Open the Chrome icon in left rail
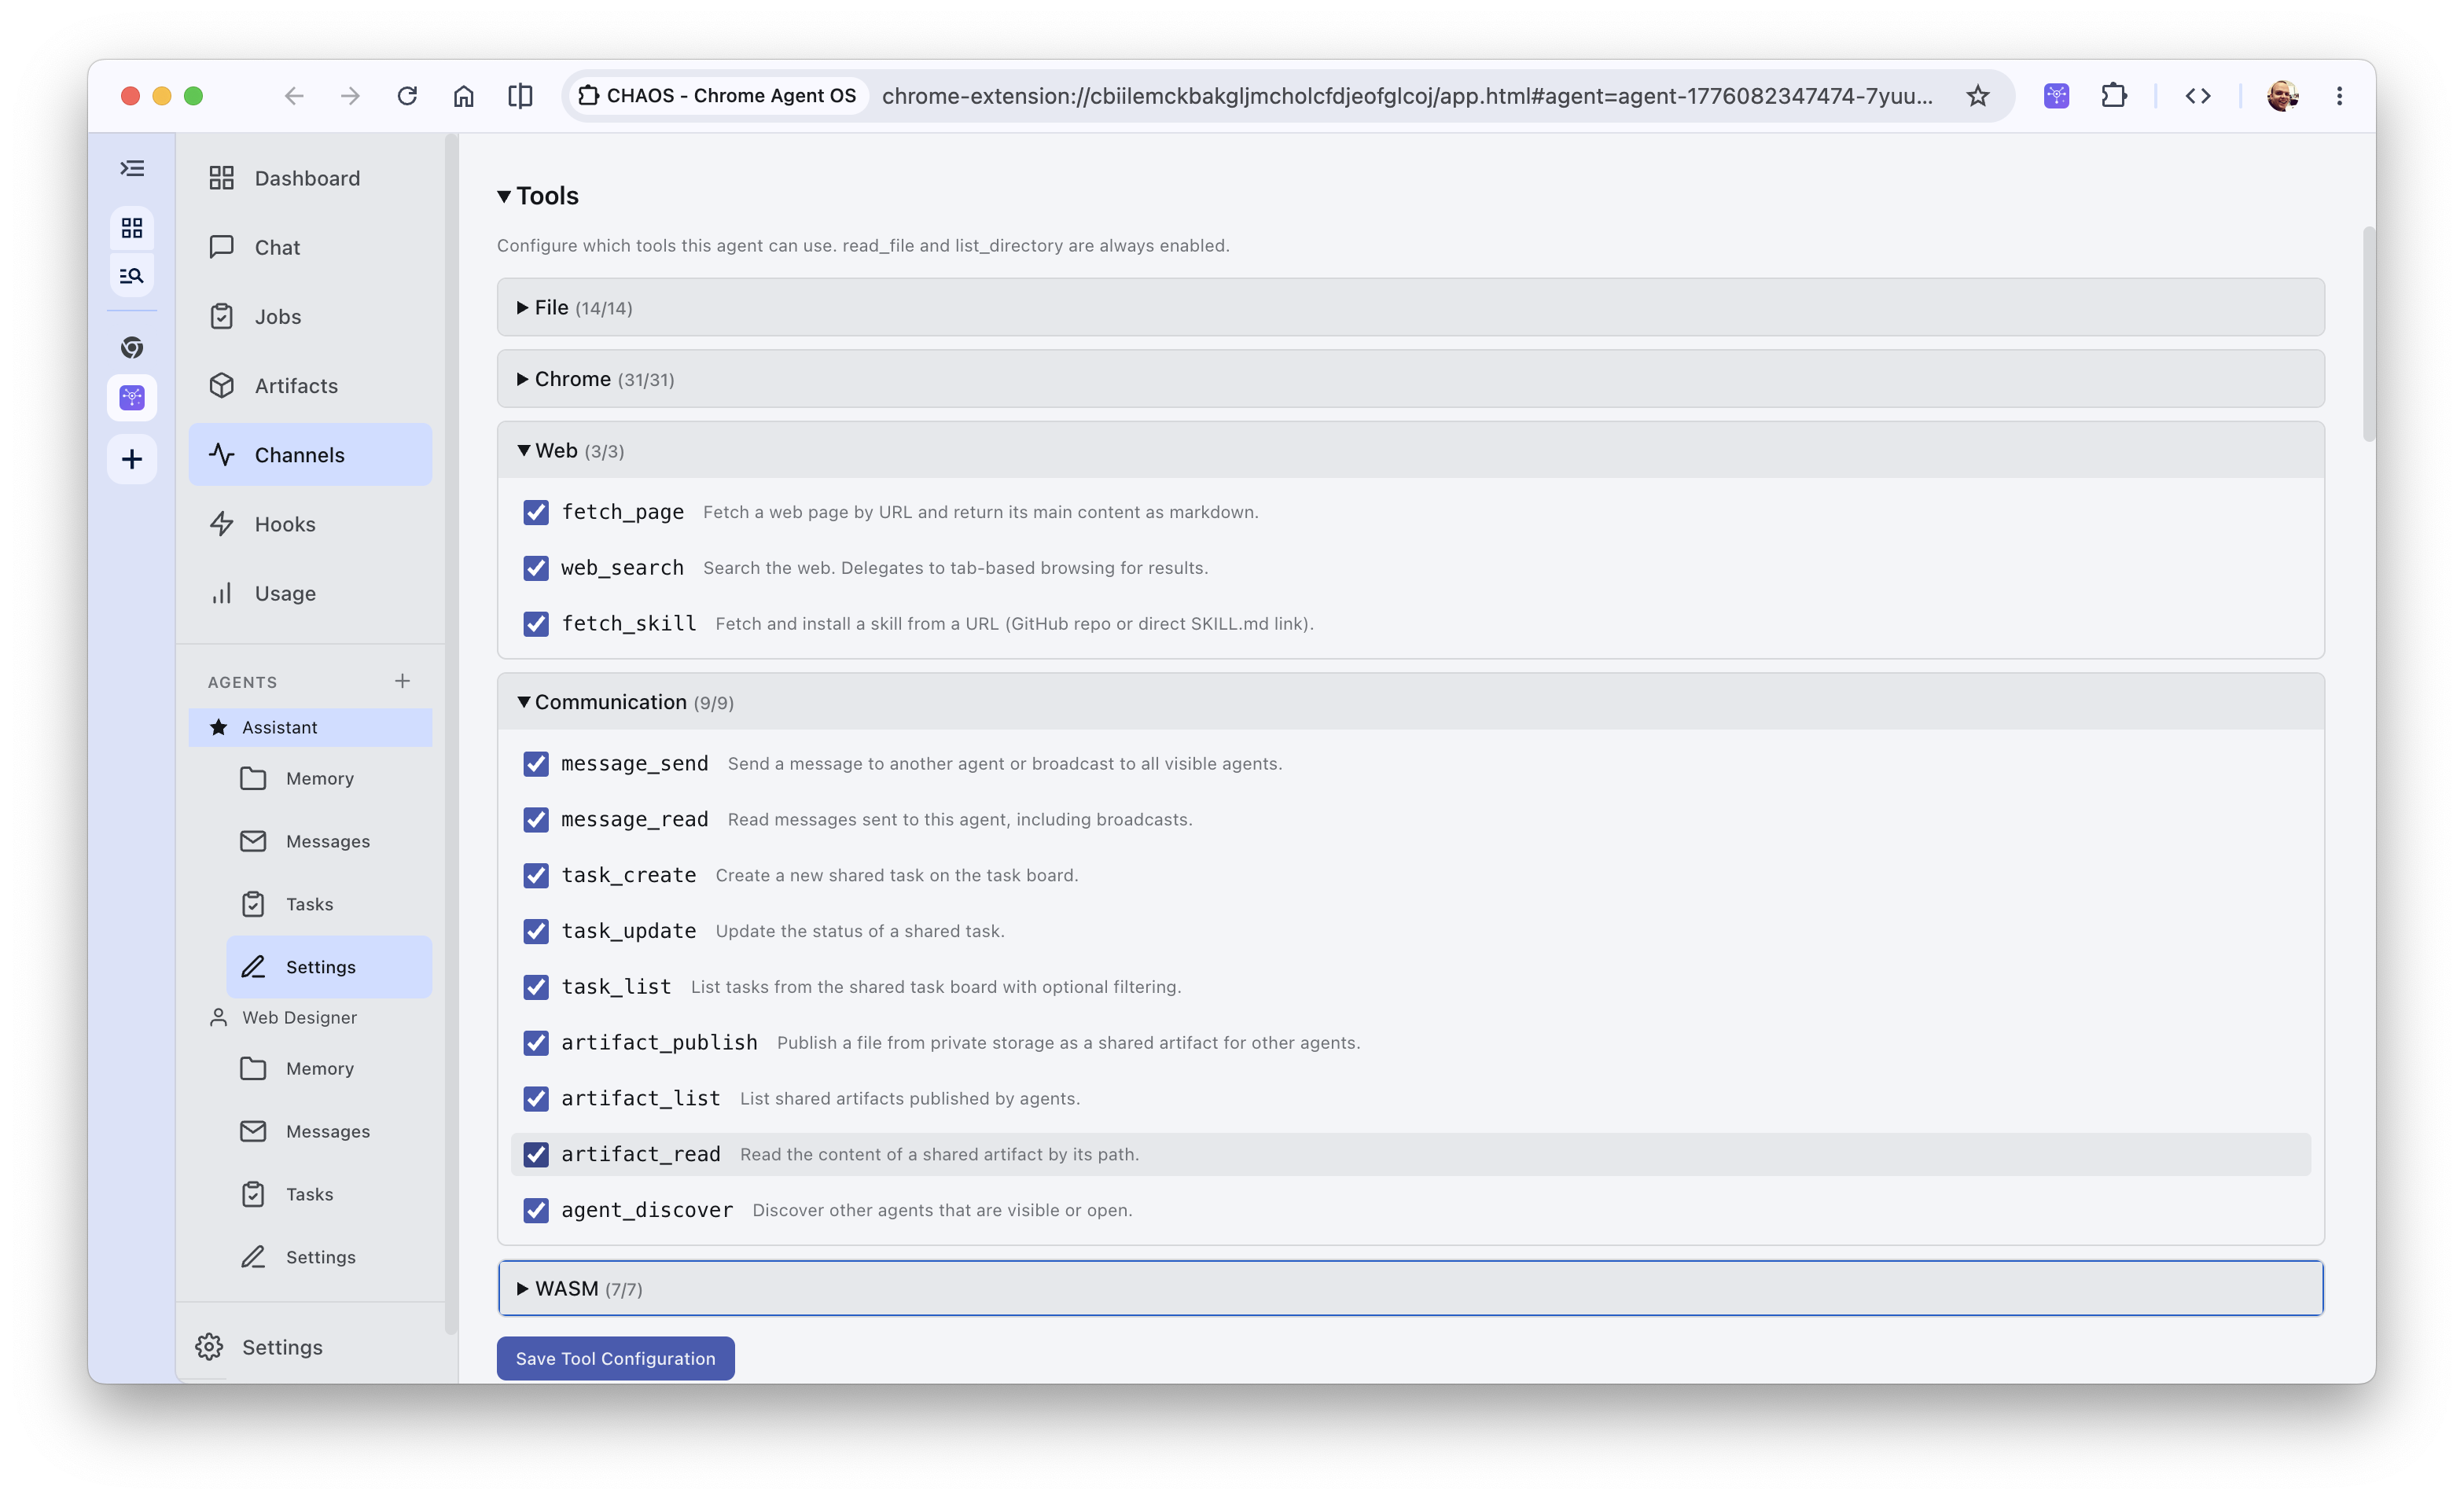 (x=132, y=347)
